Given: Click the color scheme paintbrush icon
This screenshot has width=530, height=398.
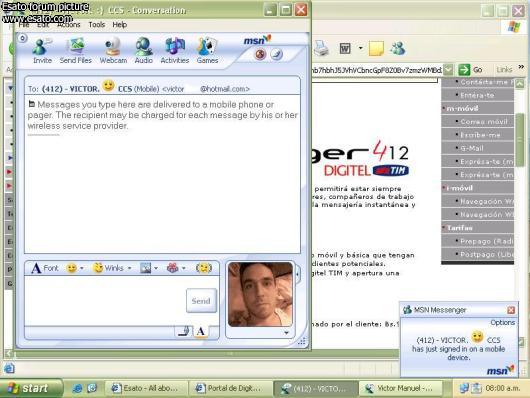Looking at the screenshot, I should pos(276,54).
